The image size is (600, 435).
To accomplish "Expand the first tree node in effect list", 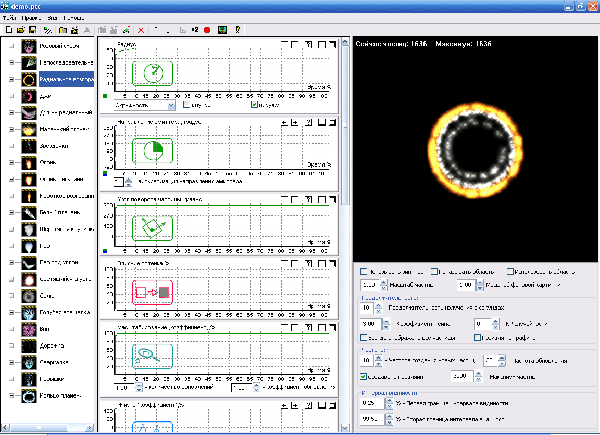I will pos(11,46).
